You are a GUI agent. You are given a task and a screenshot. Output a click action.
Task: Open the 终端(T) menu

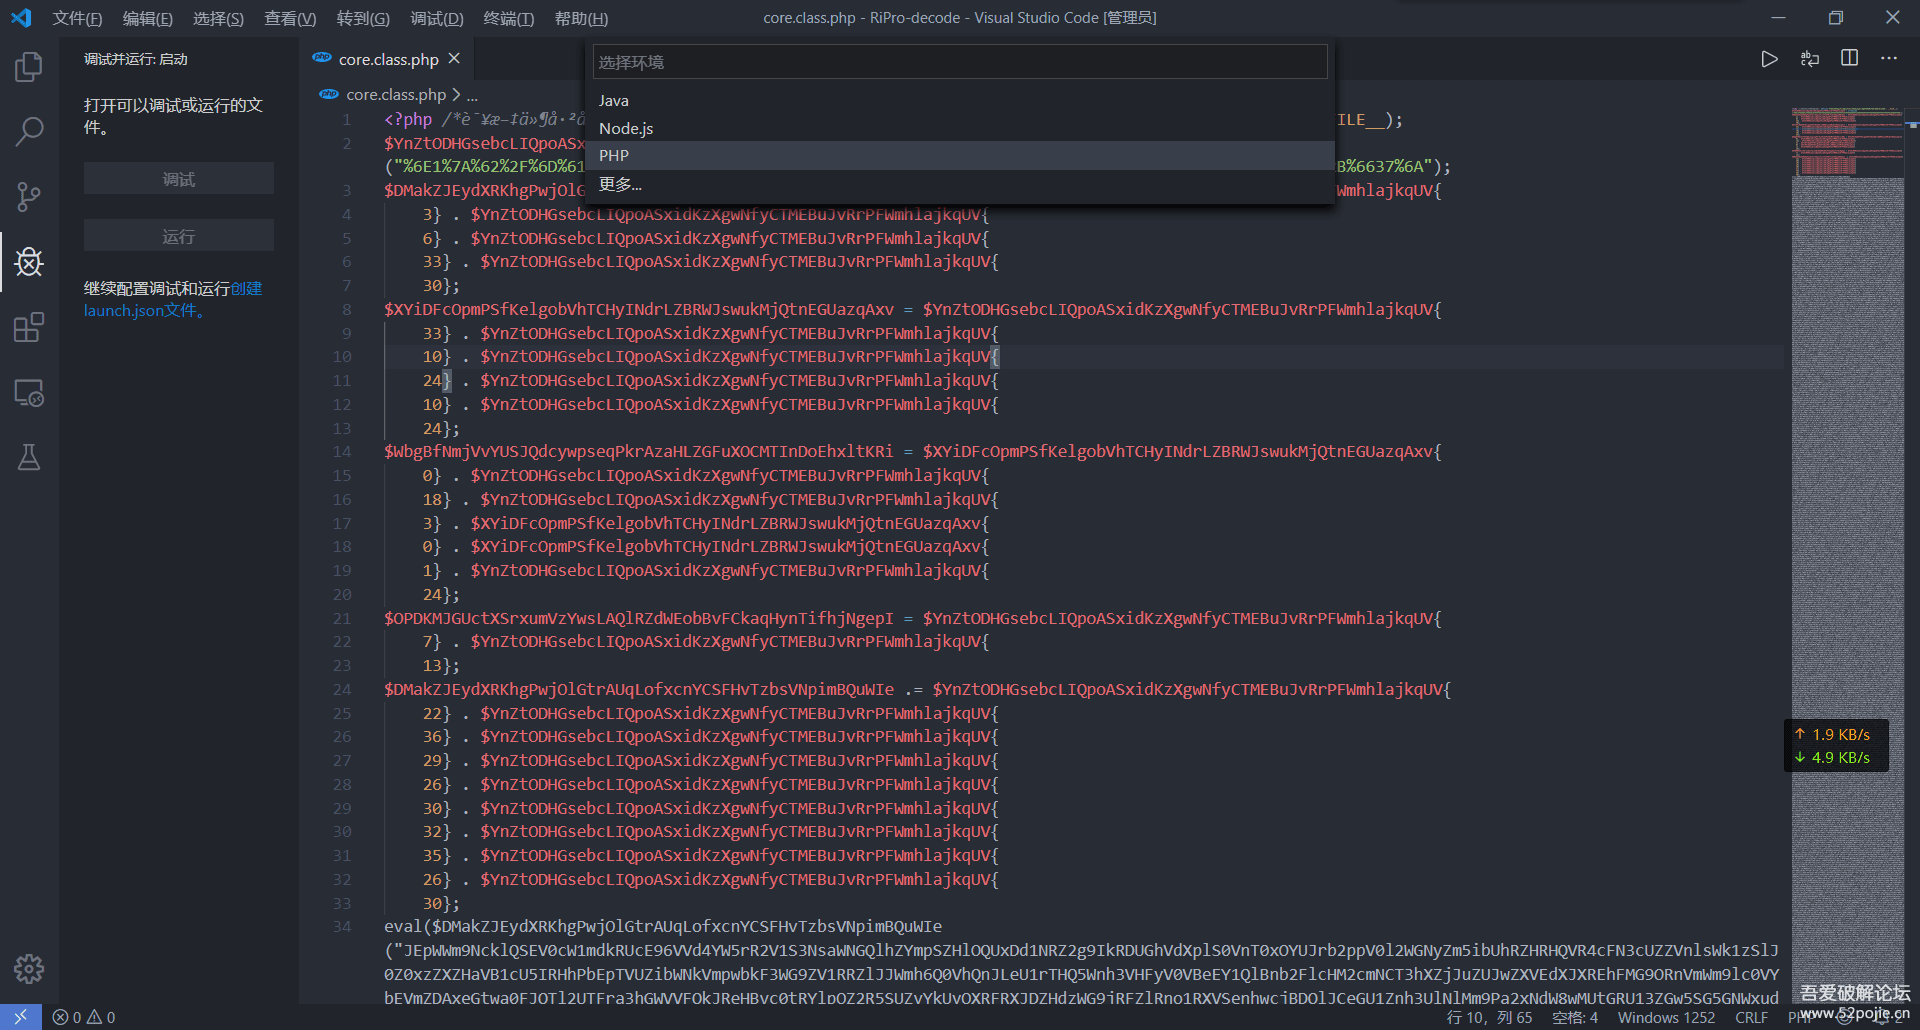click(x=508, y=18)
